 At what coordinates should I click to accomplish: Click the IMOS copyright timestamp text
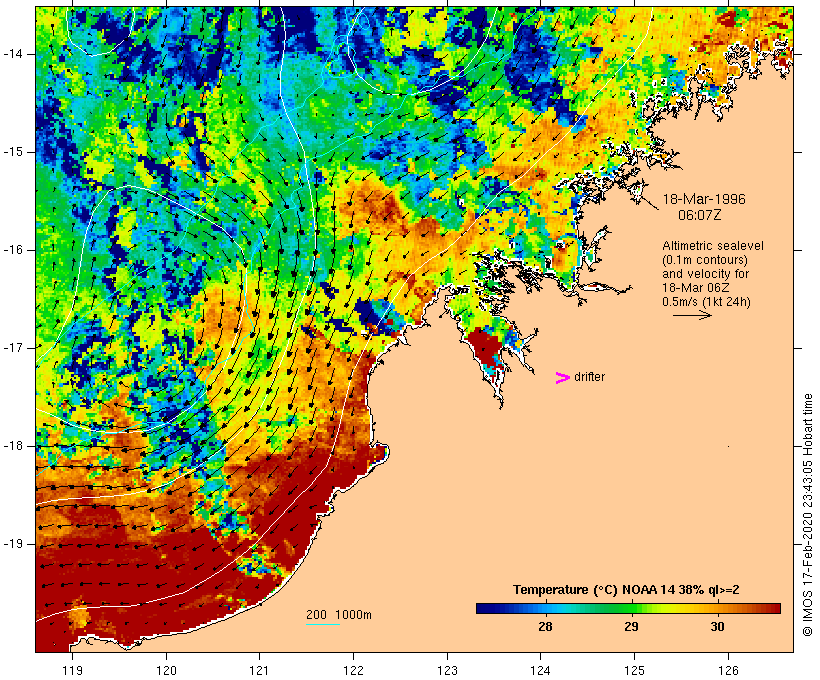pos(808,515)
